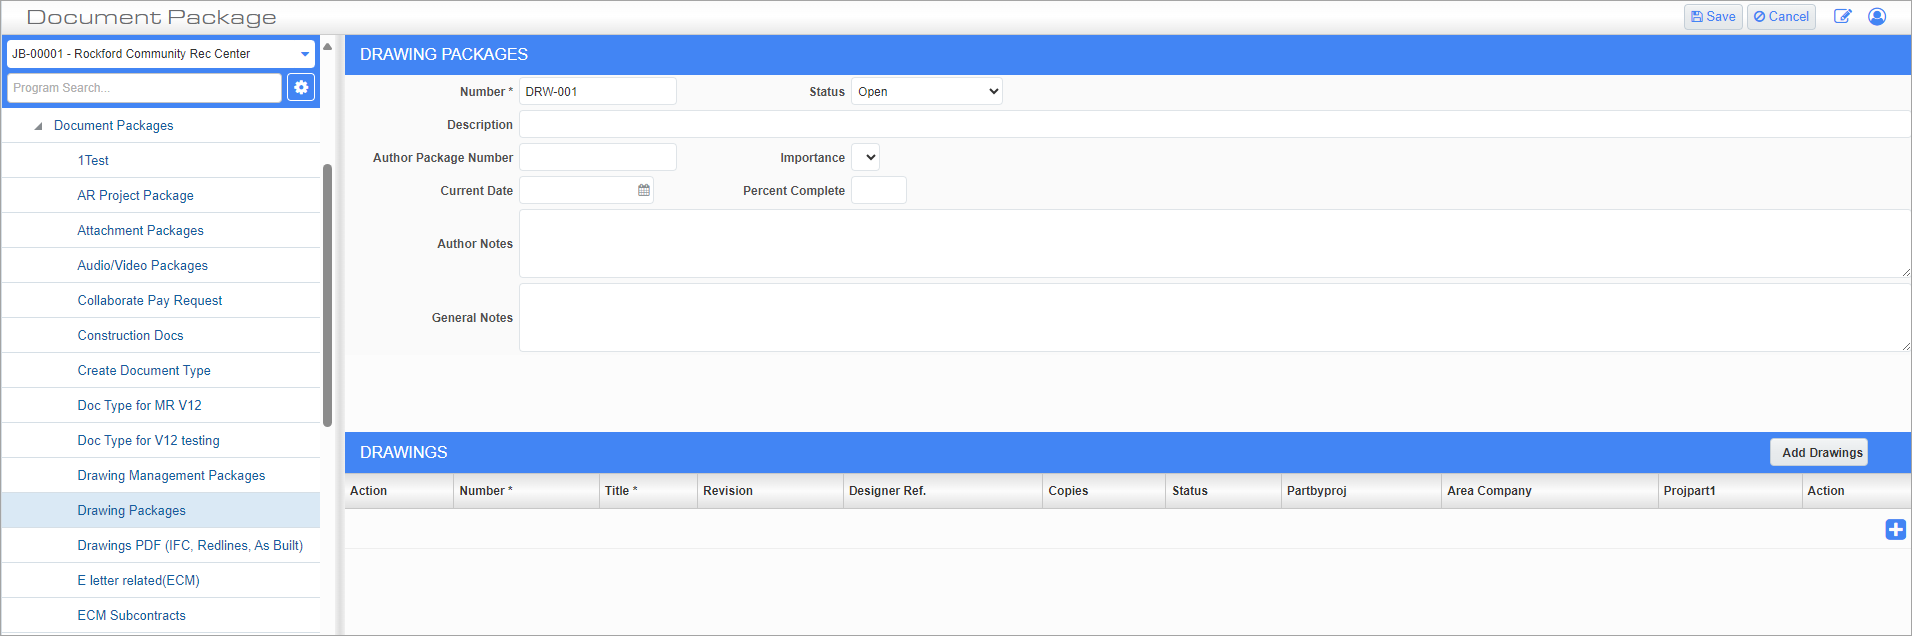Click the program search settings gear icon
This screenshot has width=1912, height=636.
pyautogui.click(x=301, y=88)
